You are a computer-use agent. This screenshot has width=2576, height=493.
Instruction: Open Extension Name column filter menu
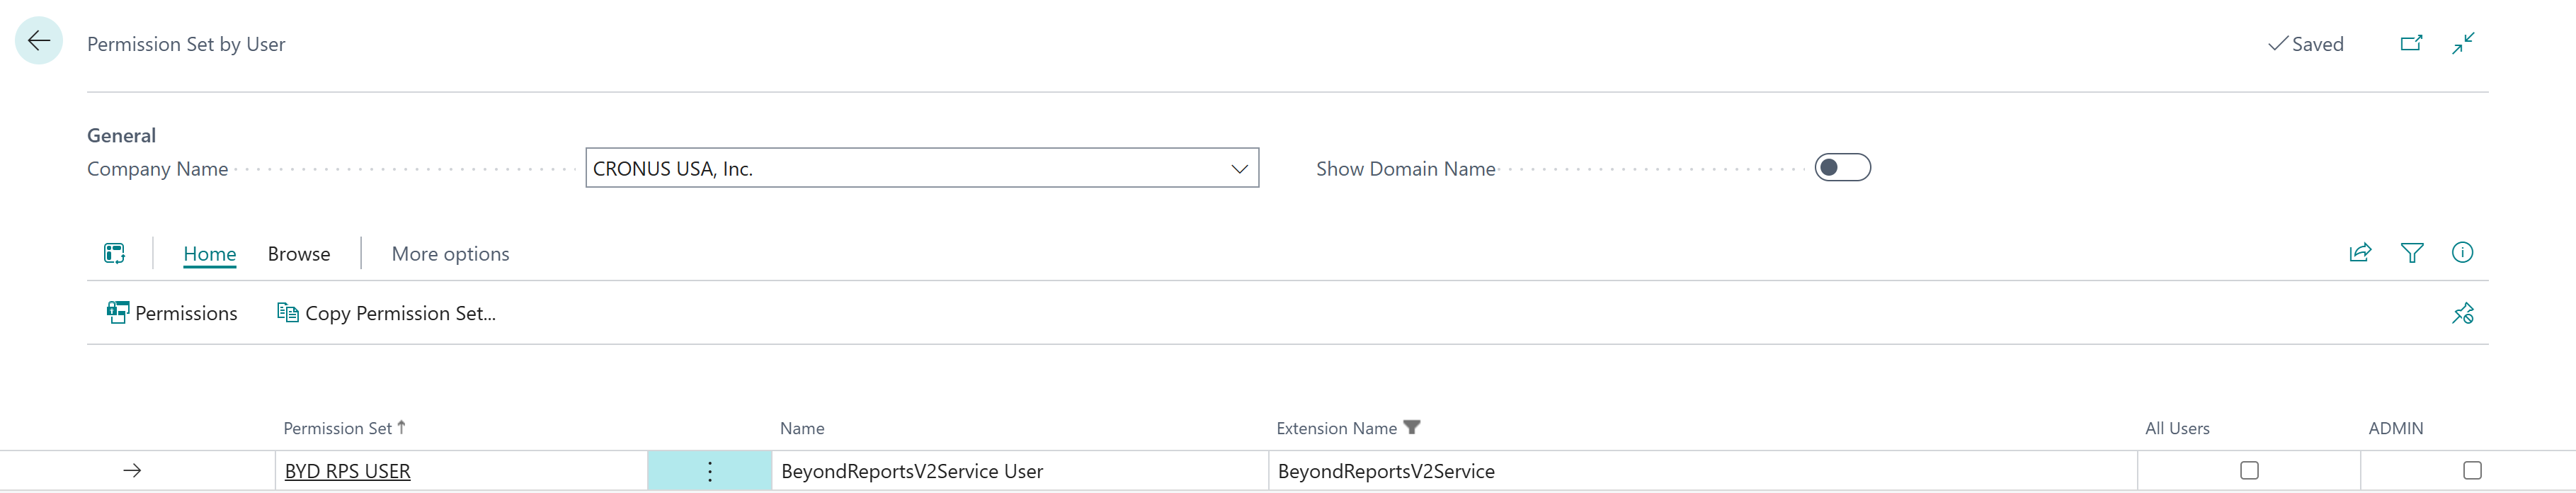point(1411,428)
